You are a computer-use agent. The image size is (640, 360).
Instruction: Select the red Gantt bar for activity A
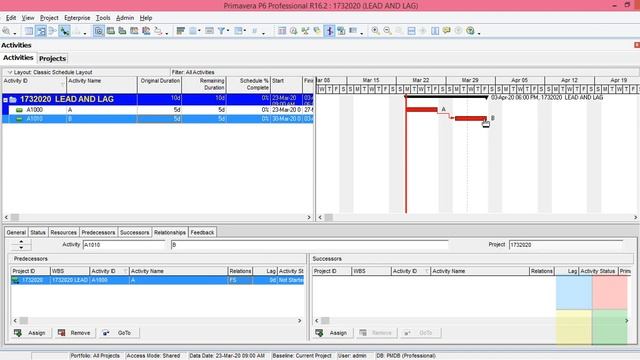click(x=421, y=109)
